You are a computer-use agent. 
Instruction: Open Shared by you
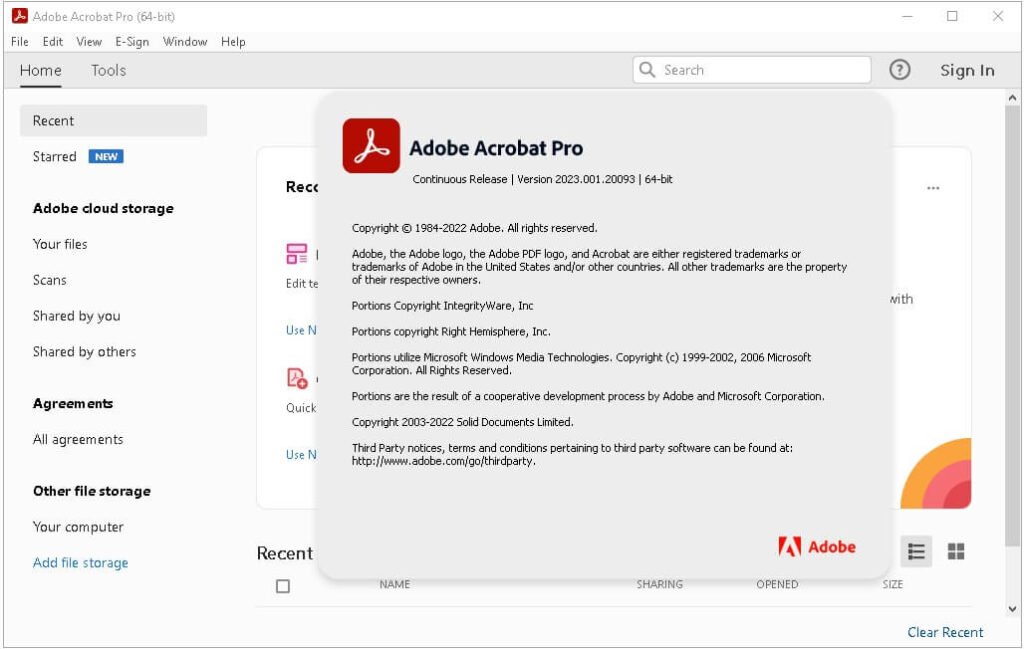click(x=76, y=315)
